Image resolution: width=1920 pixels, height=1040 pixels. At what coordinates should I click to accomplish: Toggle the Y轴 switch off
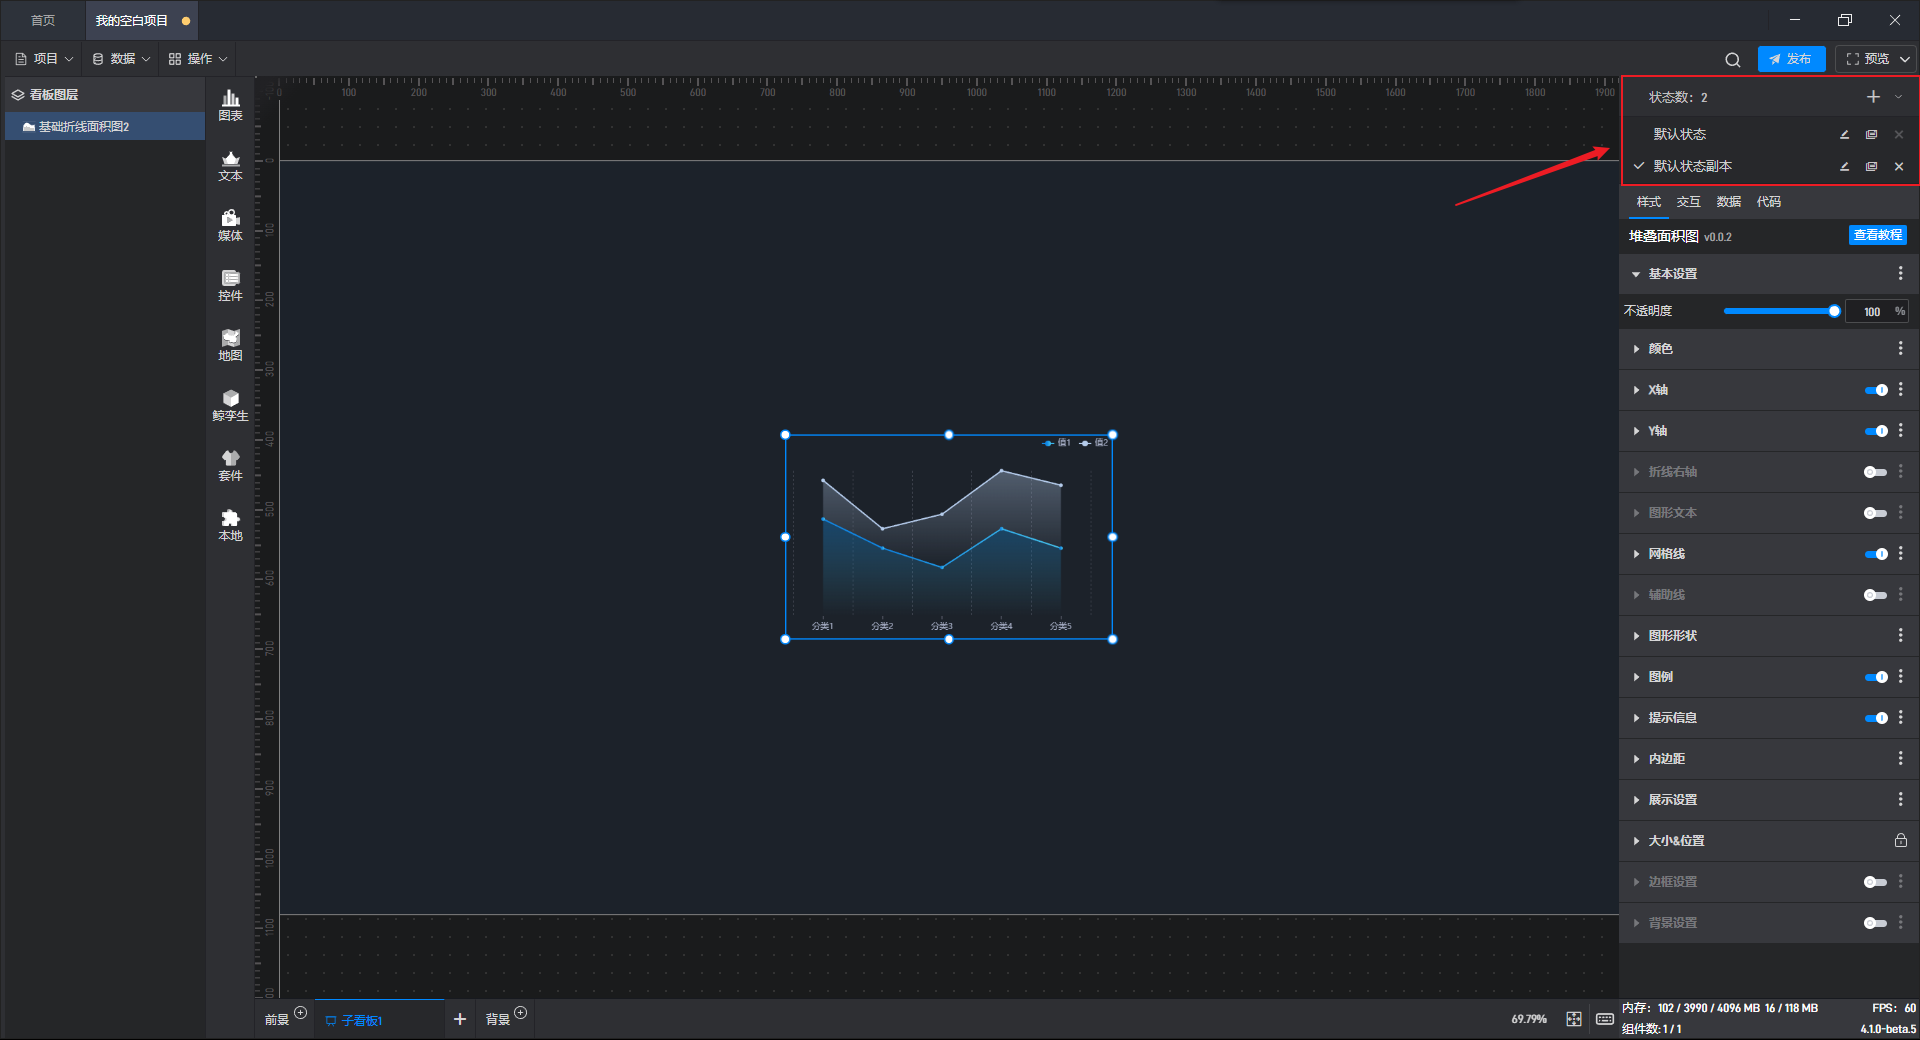1876,431
